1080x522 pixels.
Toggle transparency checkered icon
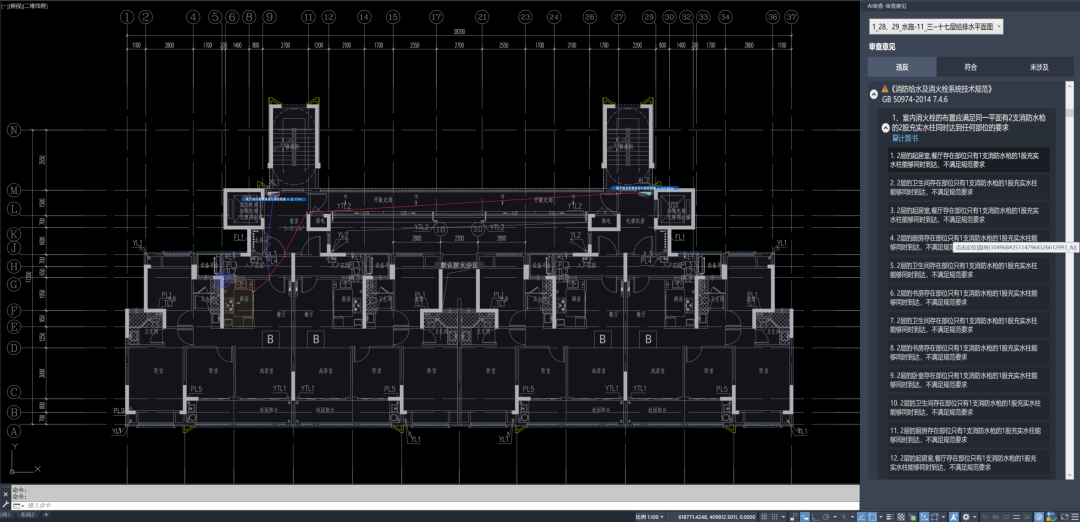901,516
